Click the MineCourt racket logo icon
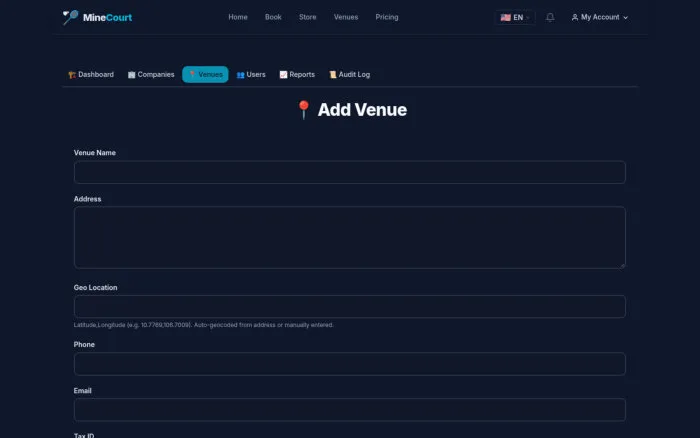The image size is (700, 438). 70,17
